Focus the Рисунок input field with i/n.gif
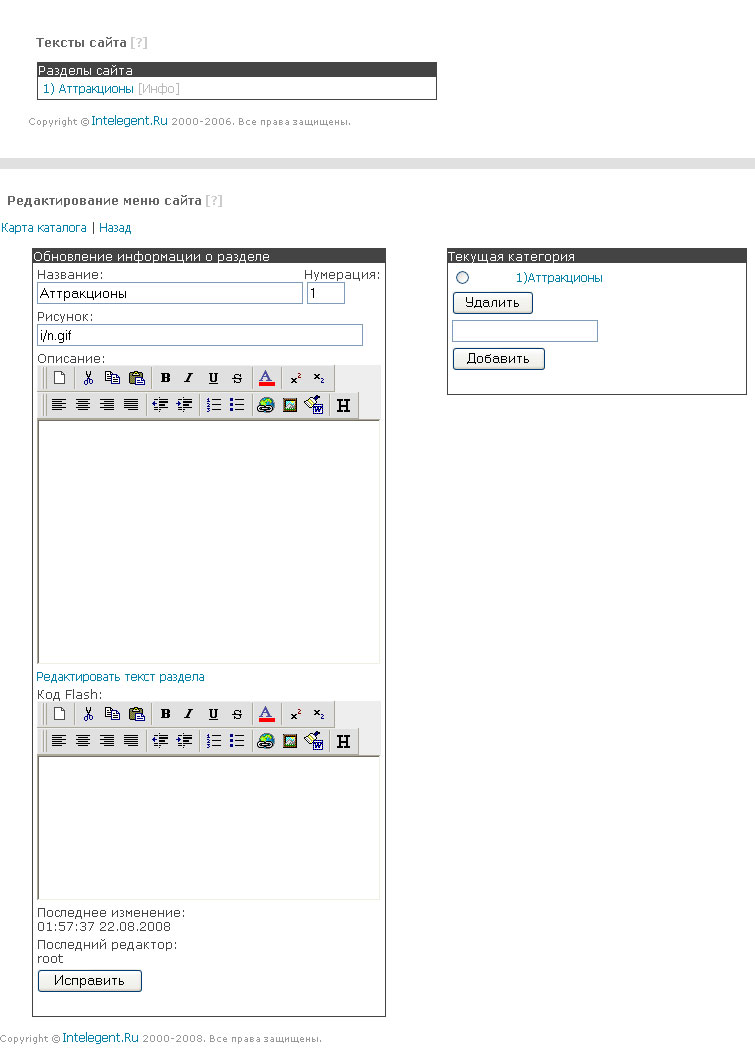This screenshot has width=755, height=1049. click(x=200, y=335)
